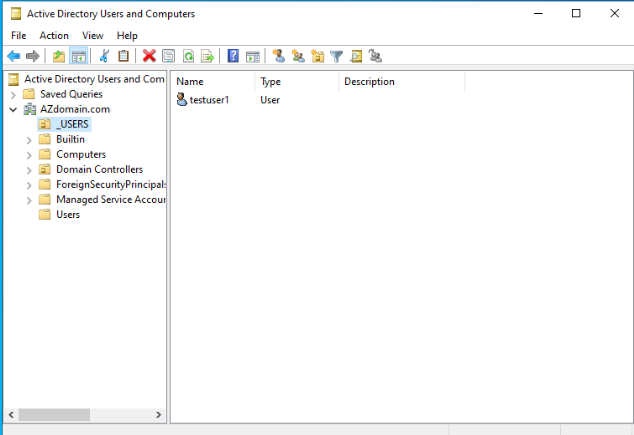Open Properties from the toolbar
The image size is (634, 435).
click(x=169, y=56)
